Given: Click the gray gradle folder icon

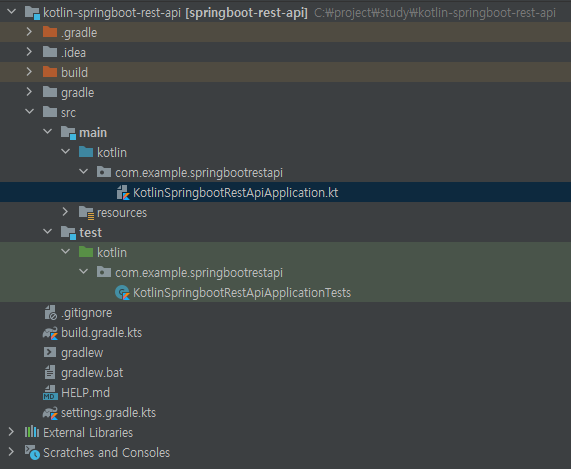Looking at the screenshot, I should tap(50, 92).
